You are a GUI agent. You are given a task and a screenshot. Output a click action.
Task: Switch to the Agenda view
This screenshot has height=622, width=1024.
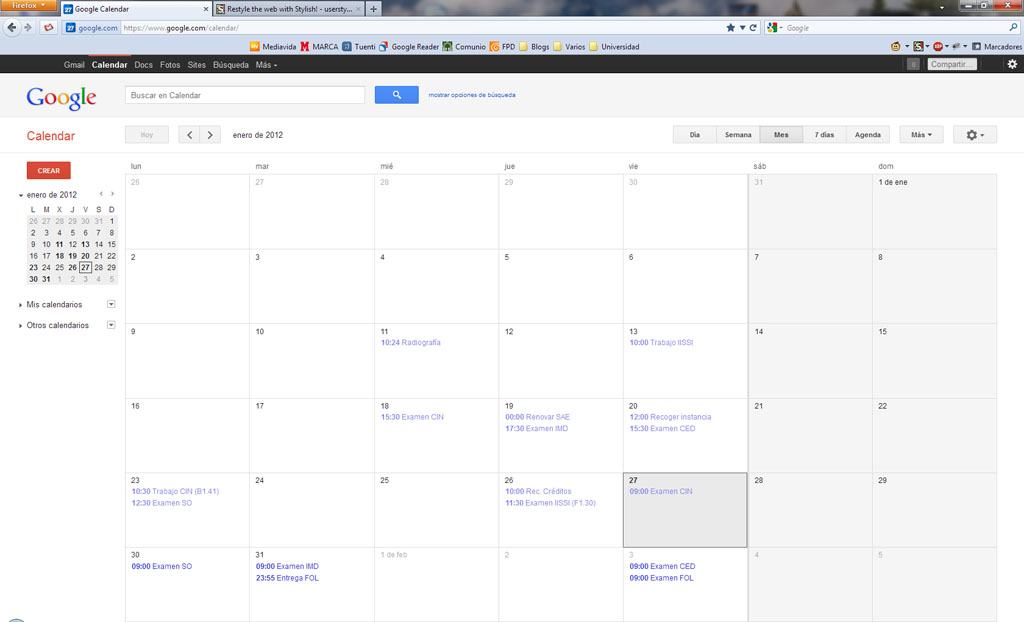pos(867,133)
